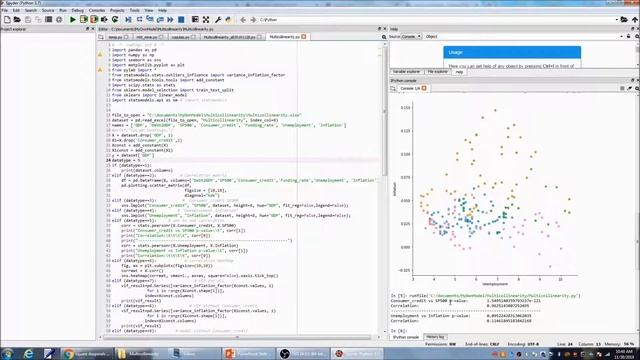The height and width of the screenshot is (360, 640).
Task: Close the Console 1/A tab
Action: pos(424,88)
